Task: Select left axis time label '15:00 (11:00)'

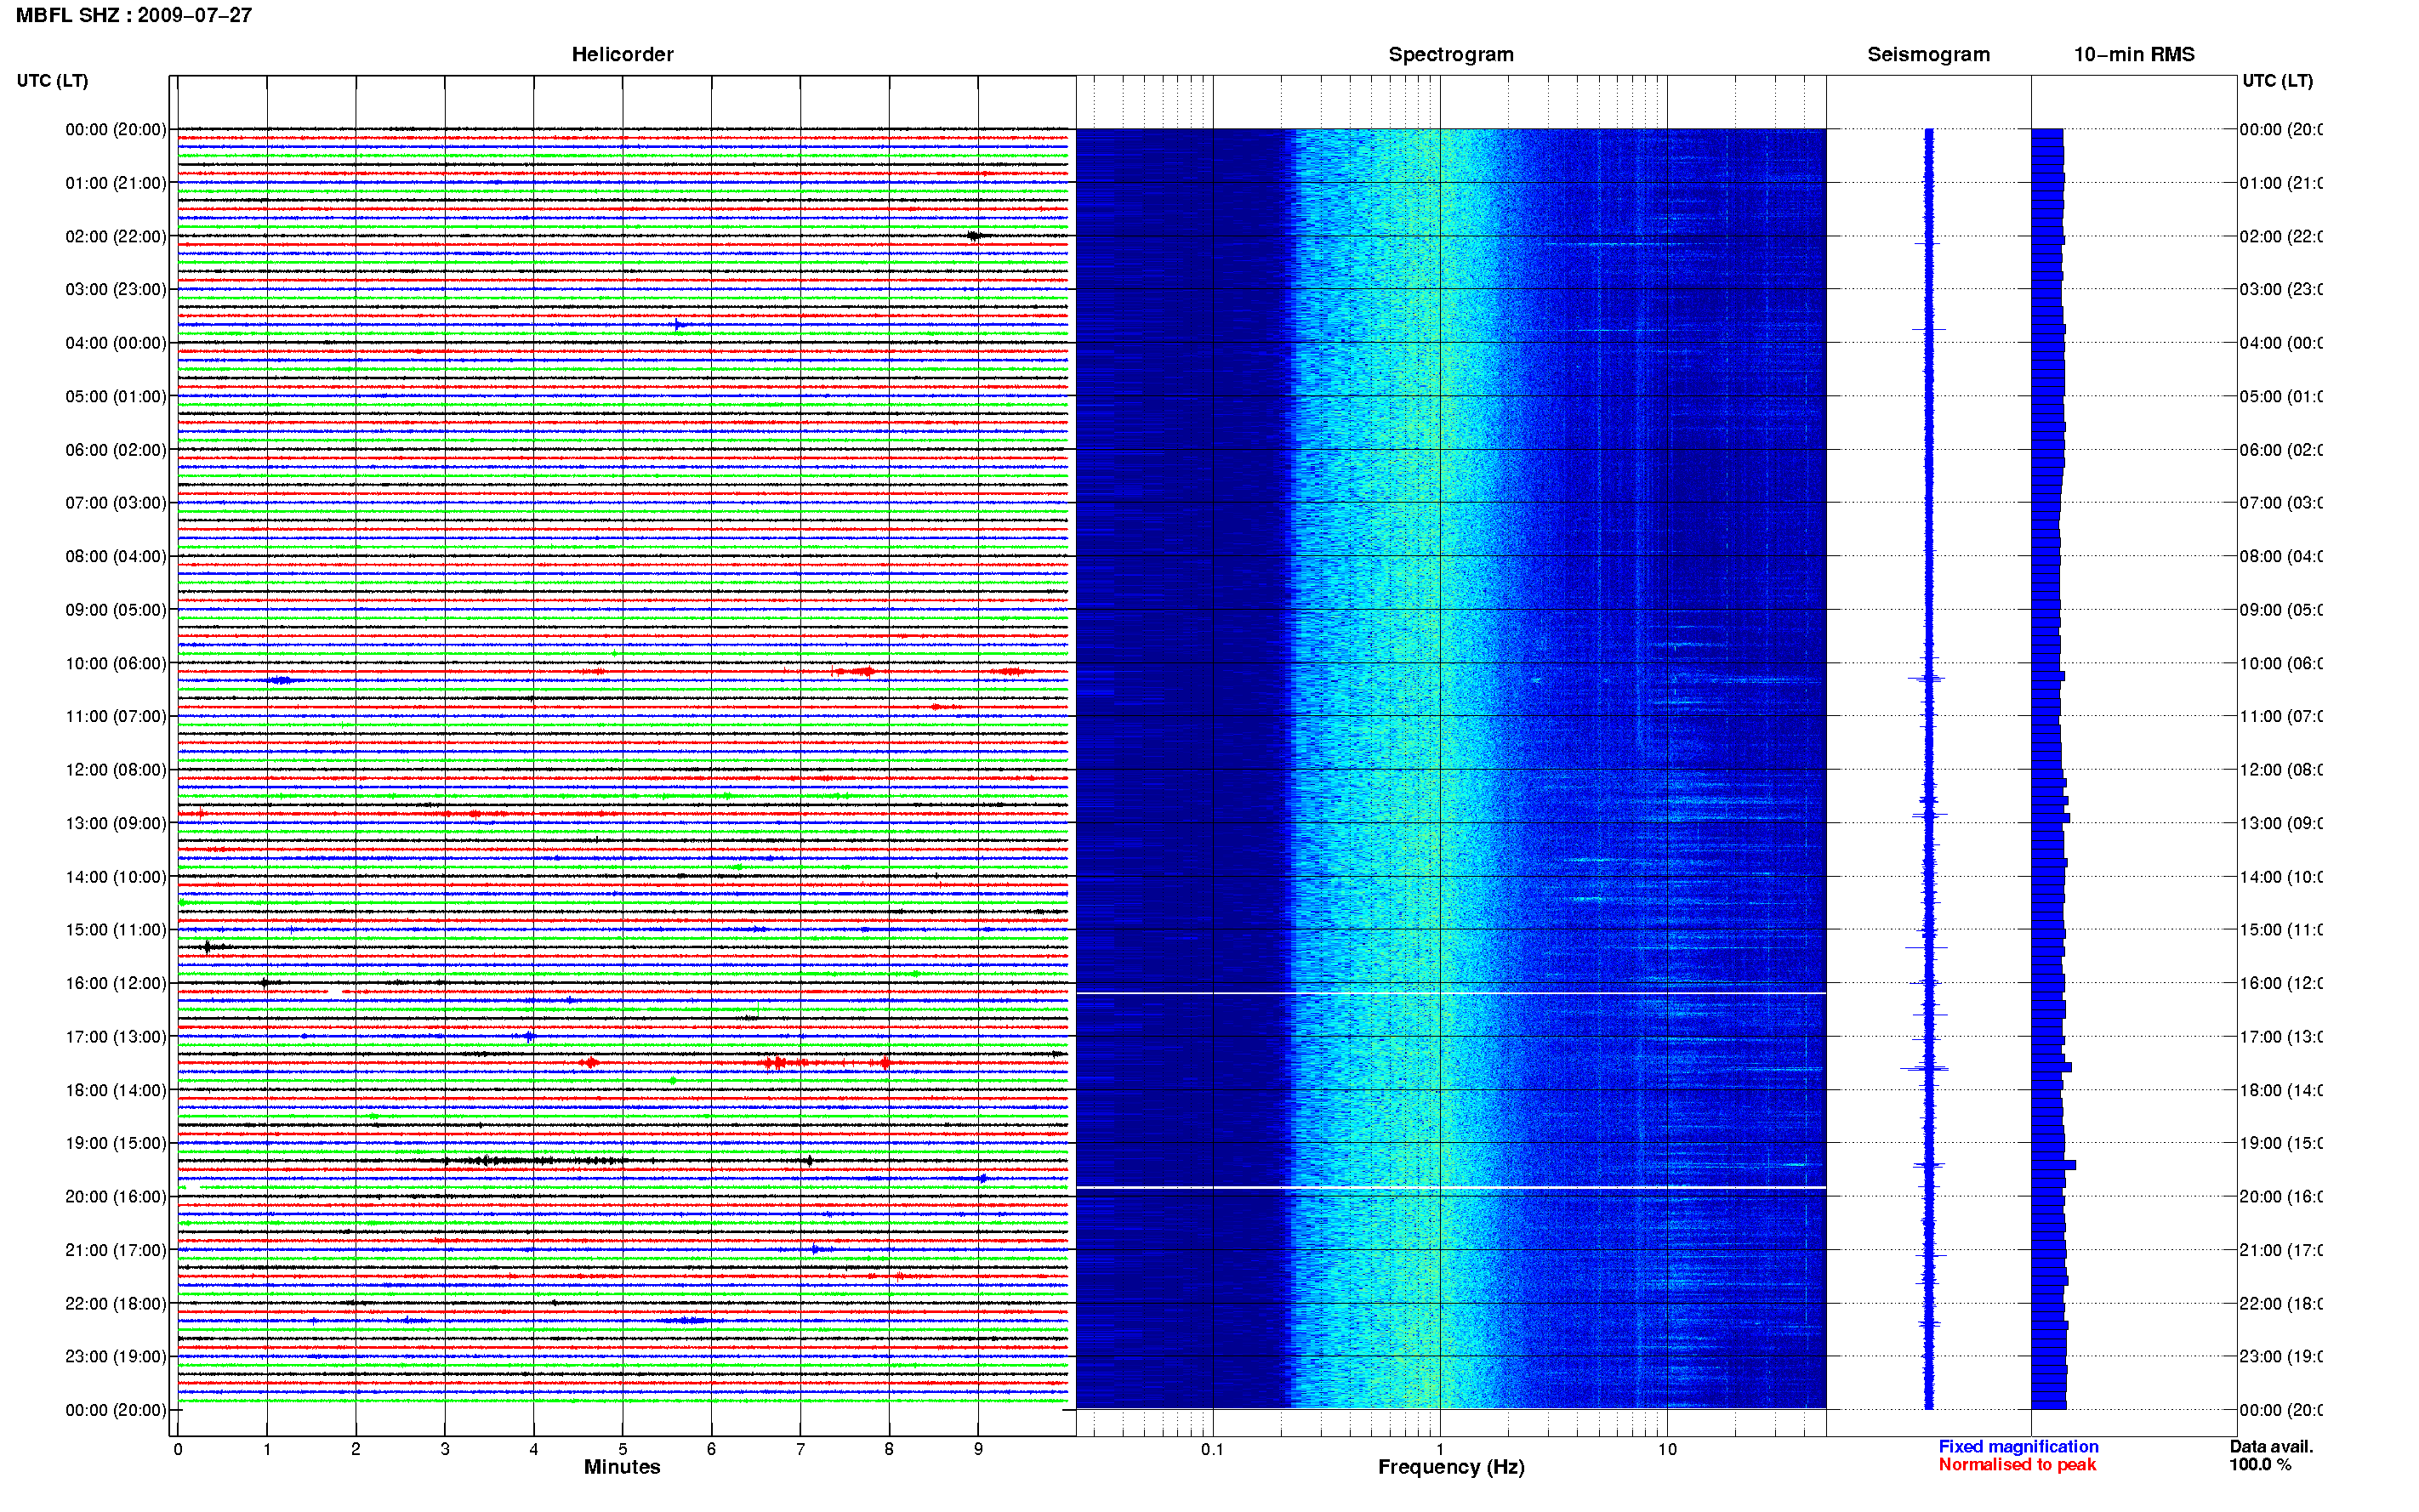Action: [x=116, y=929]
